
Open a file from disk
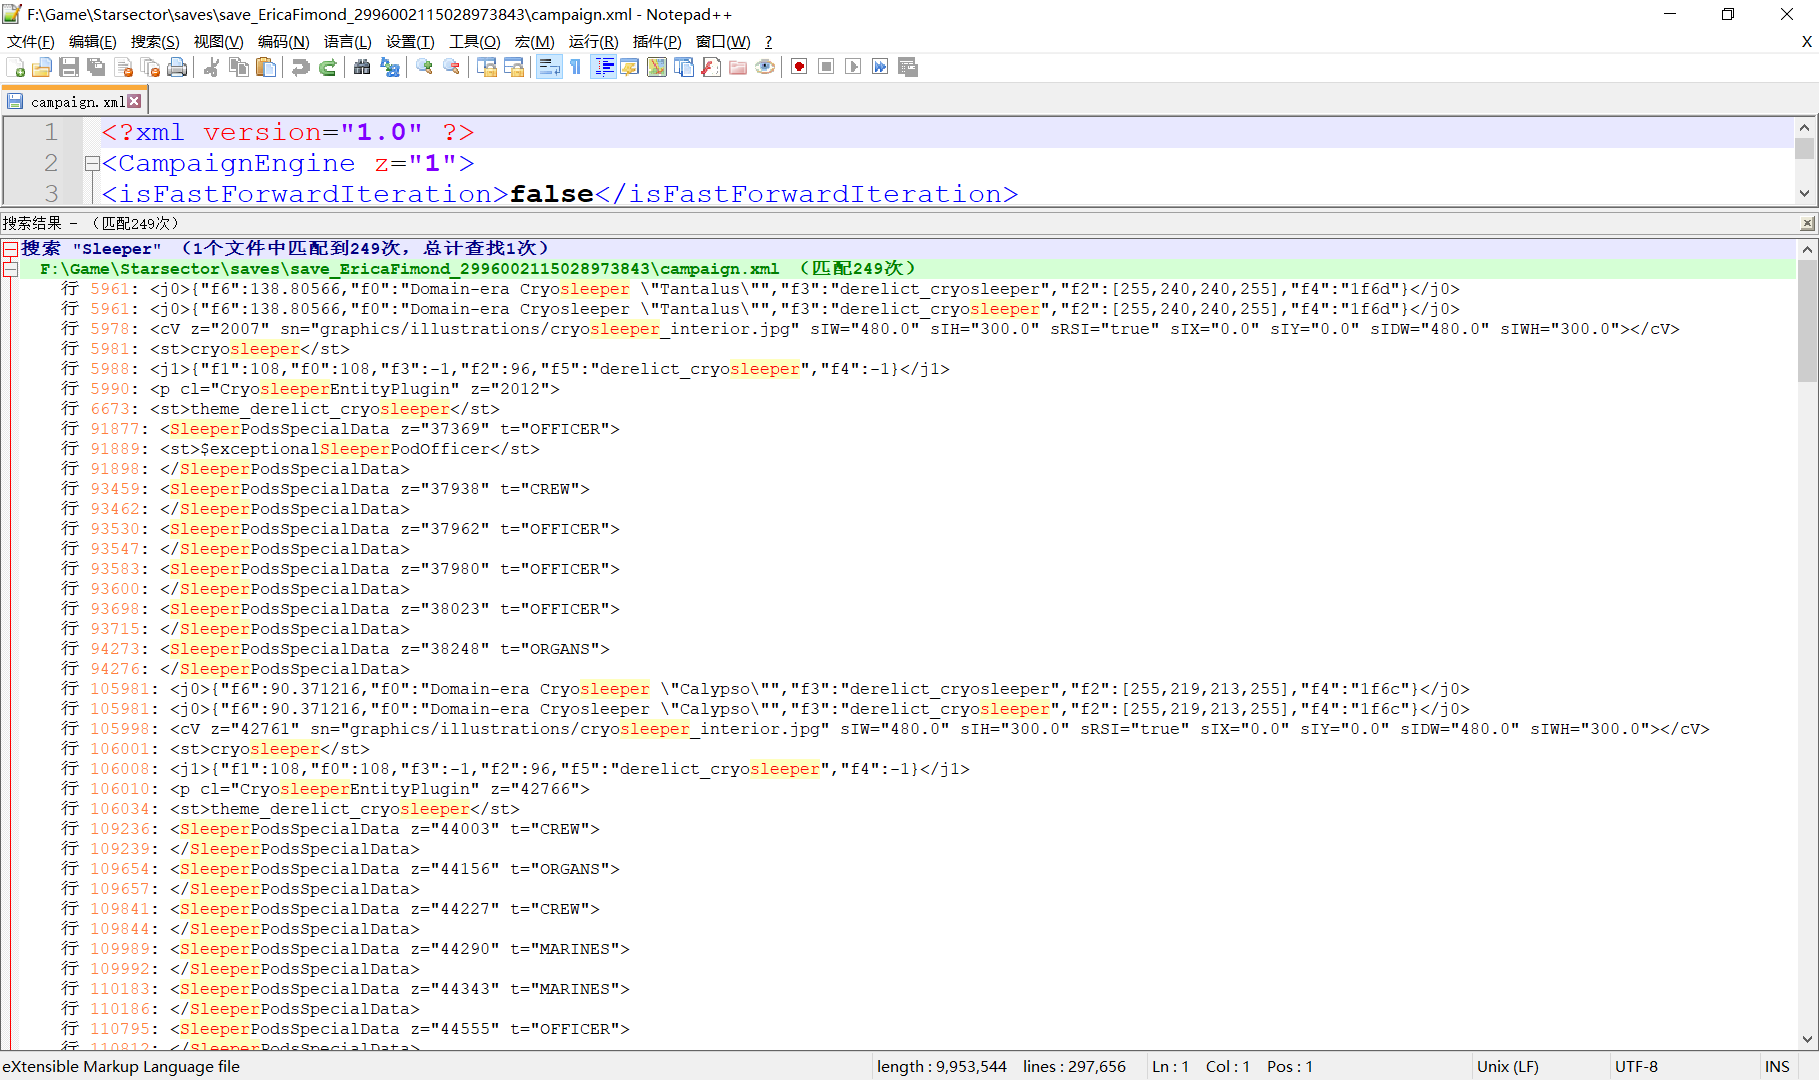pos(42,67)
